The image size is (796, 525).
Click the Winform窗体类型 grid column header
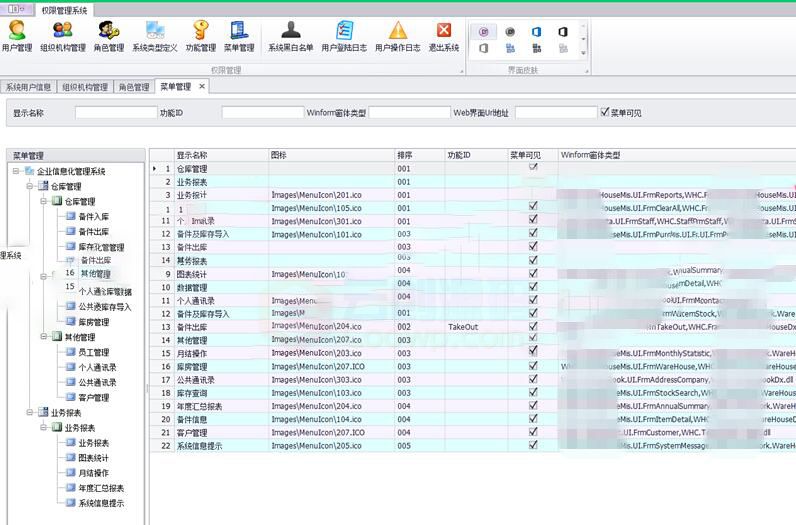click(x=677, y=155)
